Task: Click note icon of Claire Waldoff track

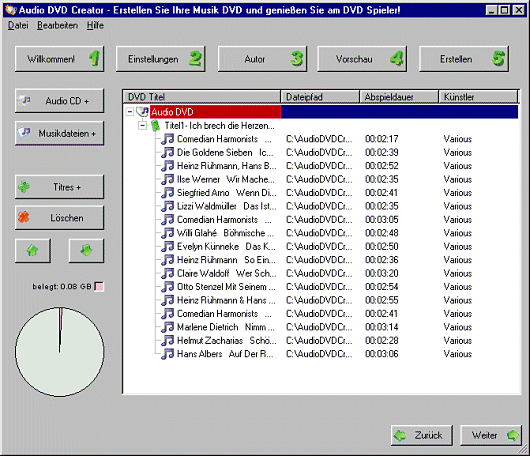Action: [x=167, y=273]
